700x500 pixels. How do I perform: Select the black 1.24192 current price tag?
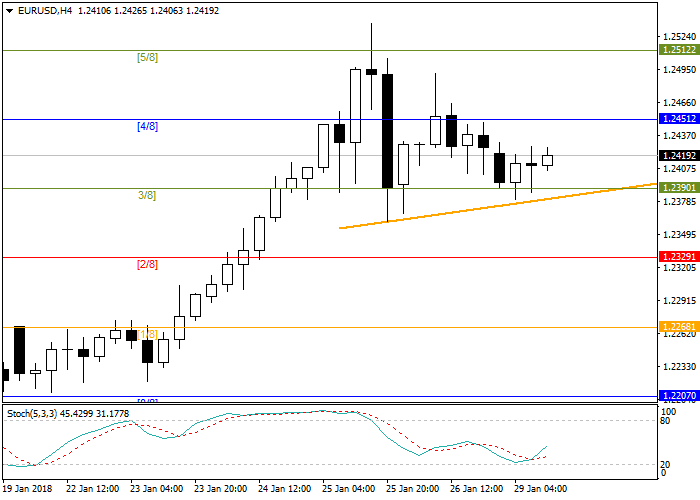point(679,155)
